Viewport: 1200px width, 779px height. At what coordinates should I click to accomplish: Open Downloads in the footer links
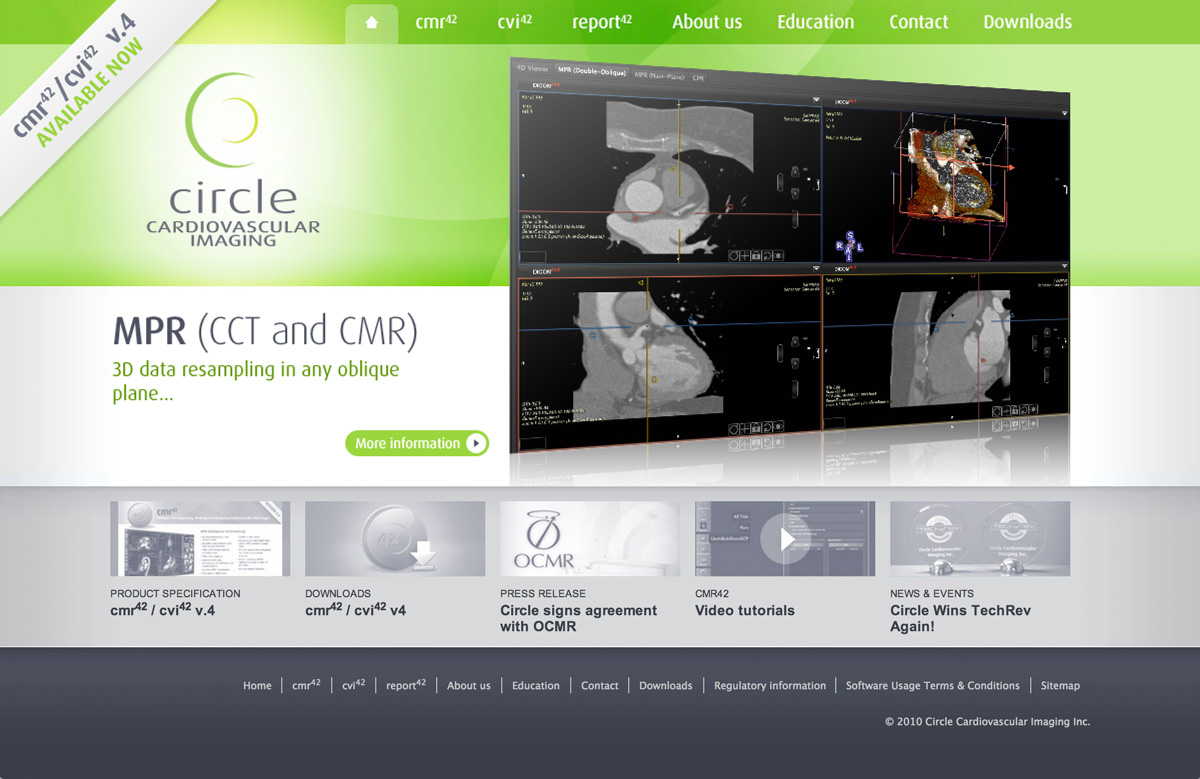(x=666, y=686)
